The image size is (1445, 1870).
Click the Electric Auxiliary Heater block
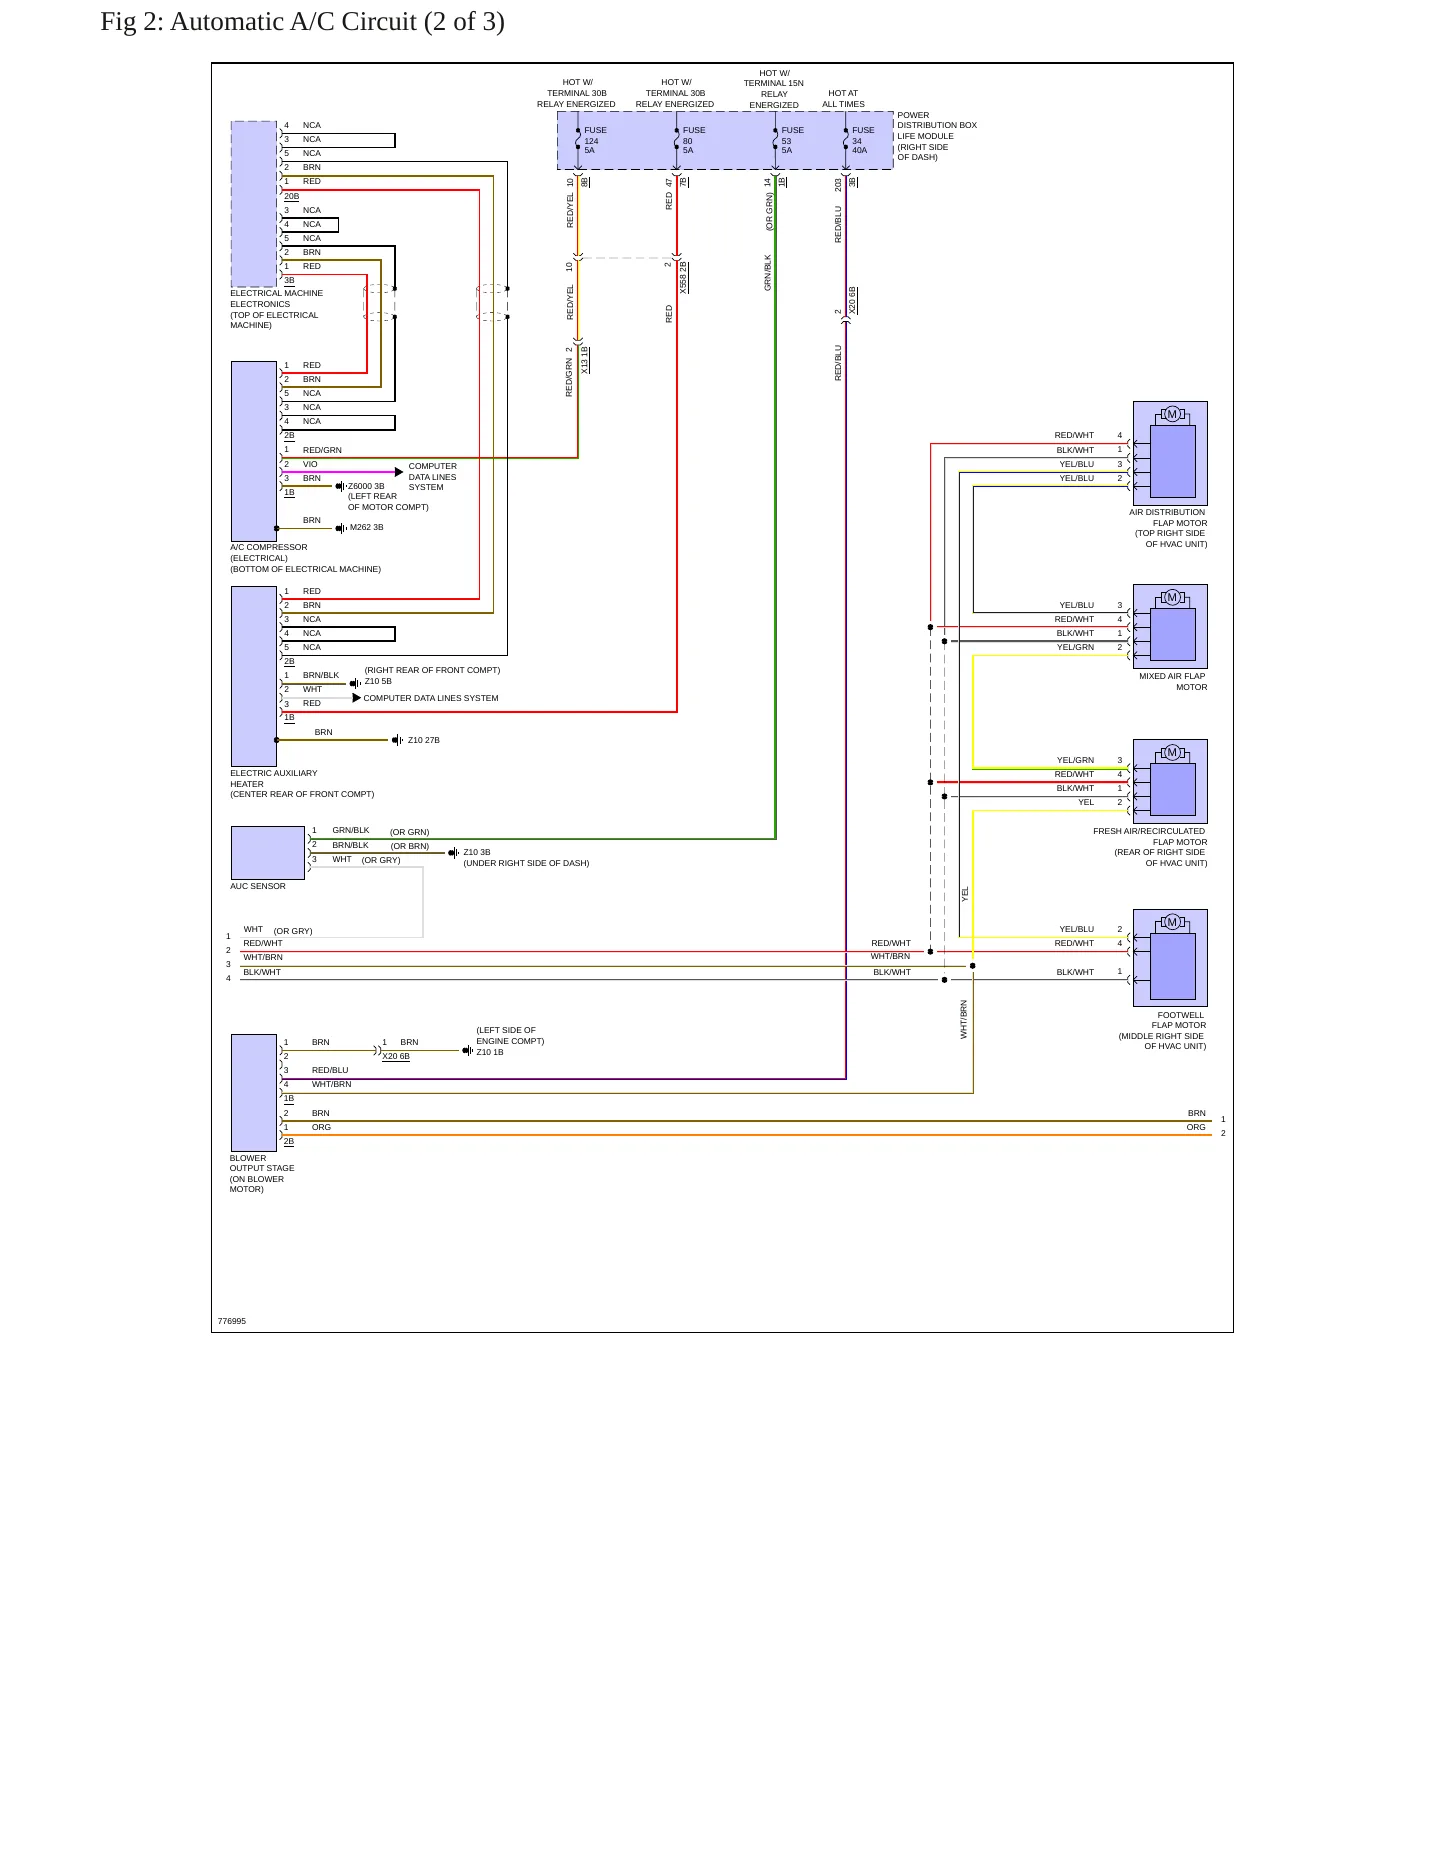pyautogui.click(x=254, y=676)
